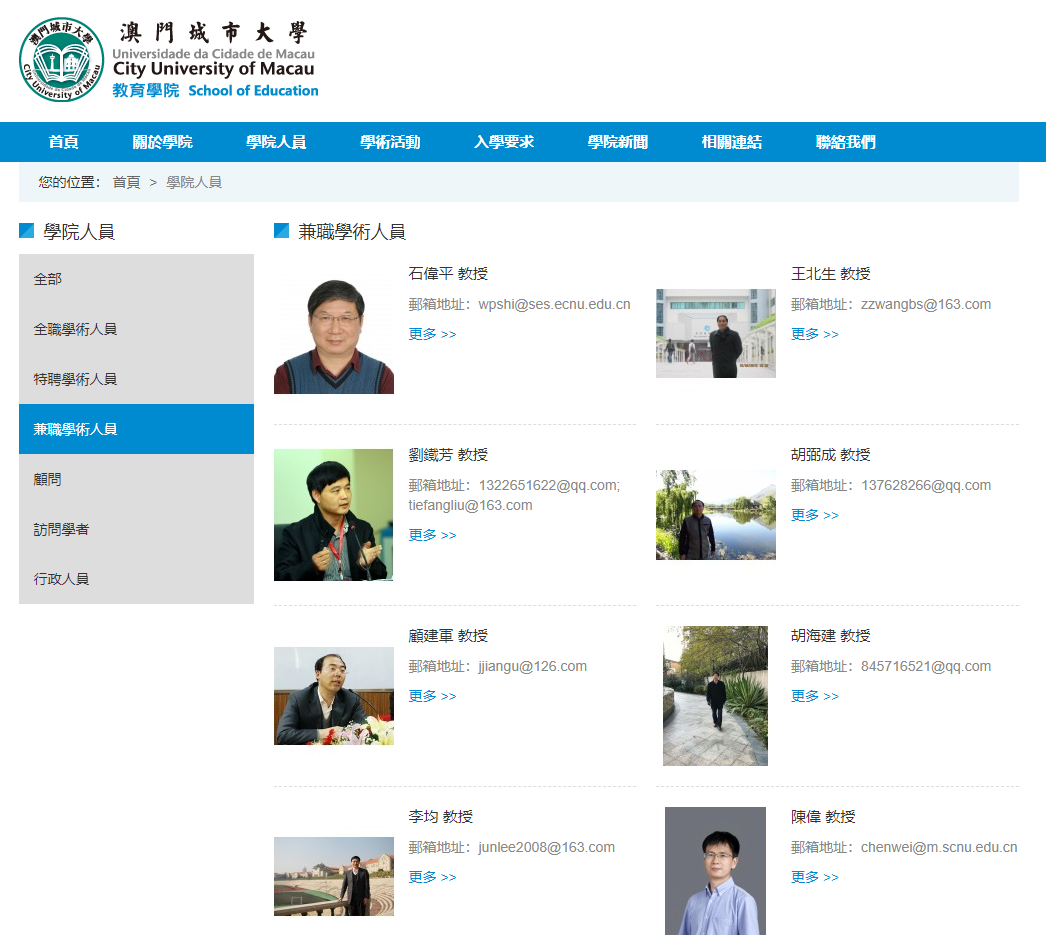The width and height of the screenshot is (1046, 935).
Task: Open the 首頁 nav menu item
Action: pyautogui.click(x=63, y=142)
